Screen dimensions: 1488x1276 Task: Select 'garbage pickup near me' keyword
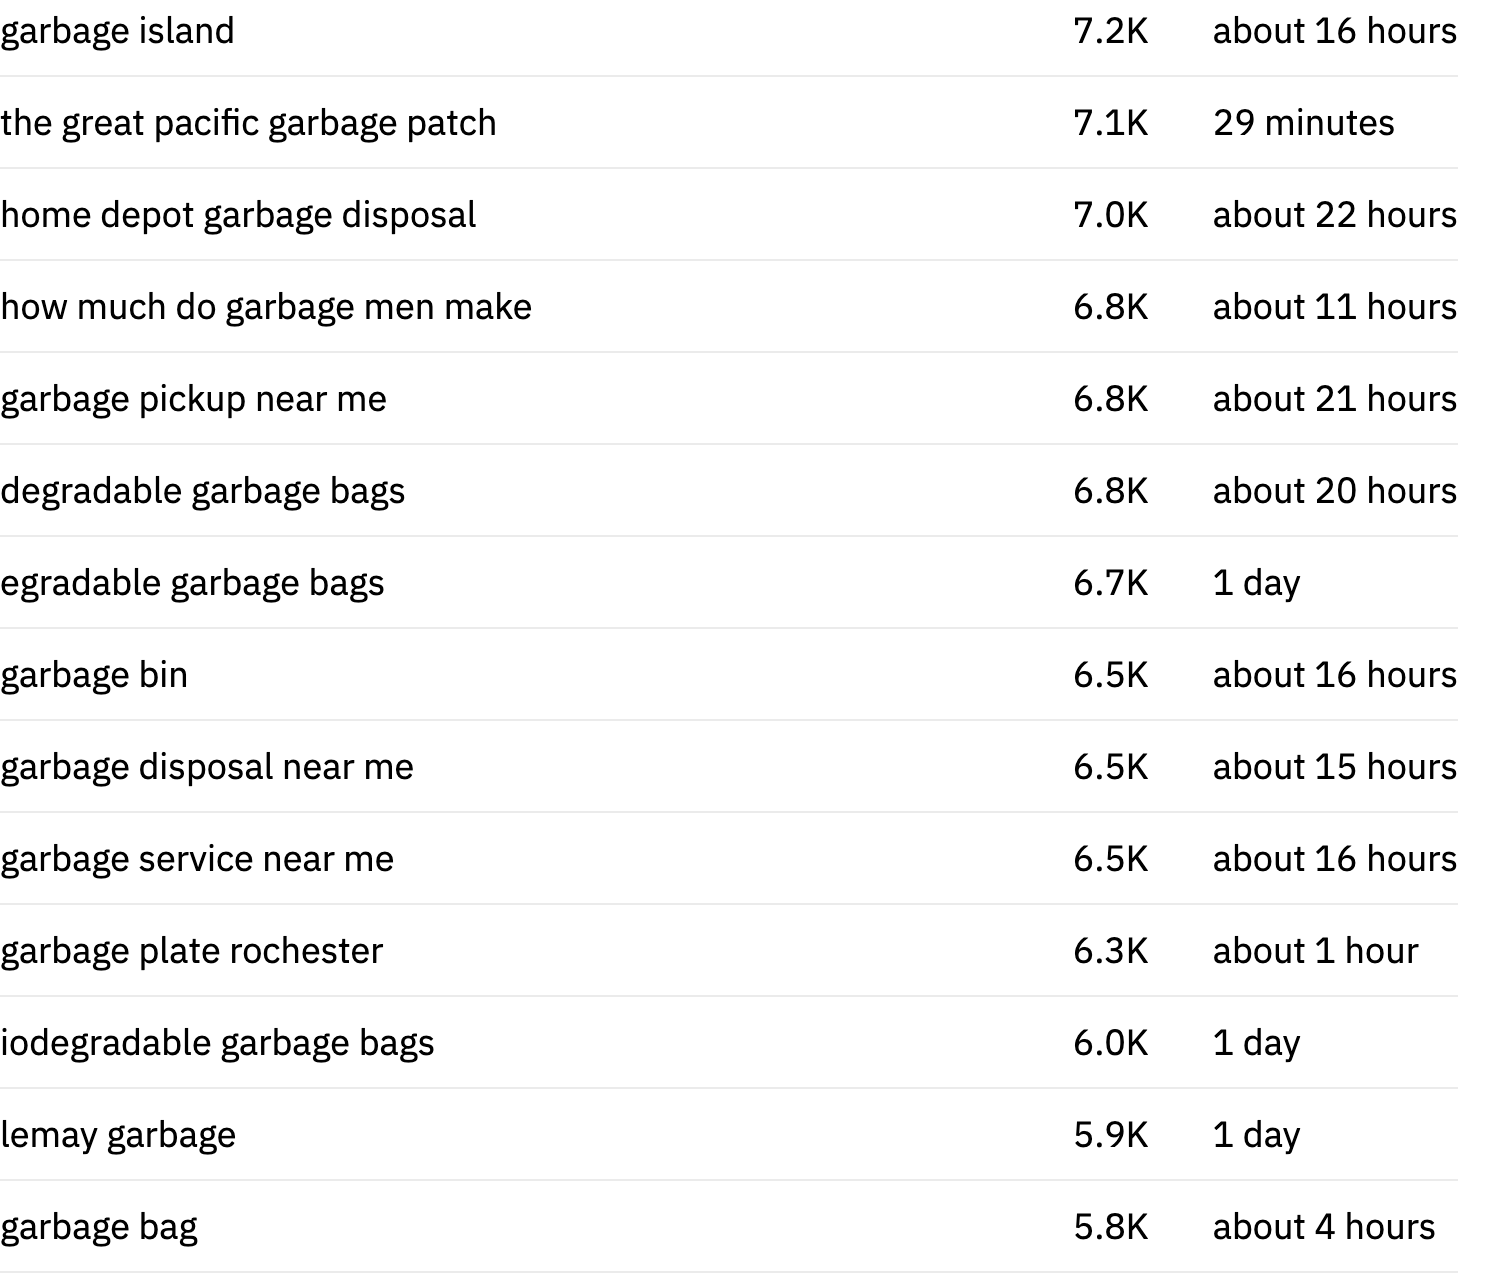tap(193, 400)
